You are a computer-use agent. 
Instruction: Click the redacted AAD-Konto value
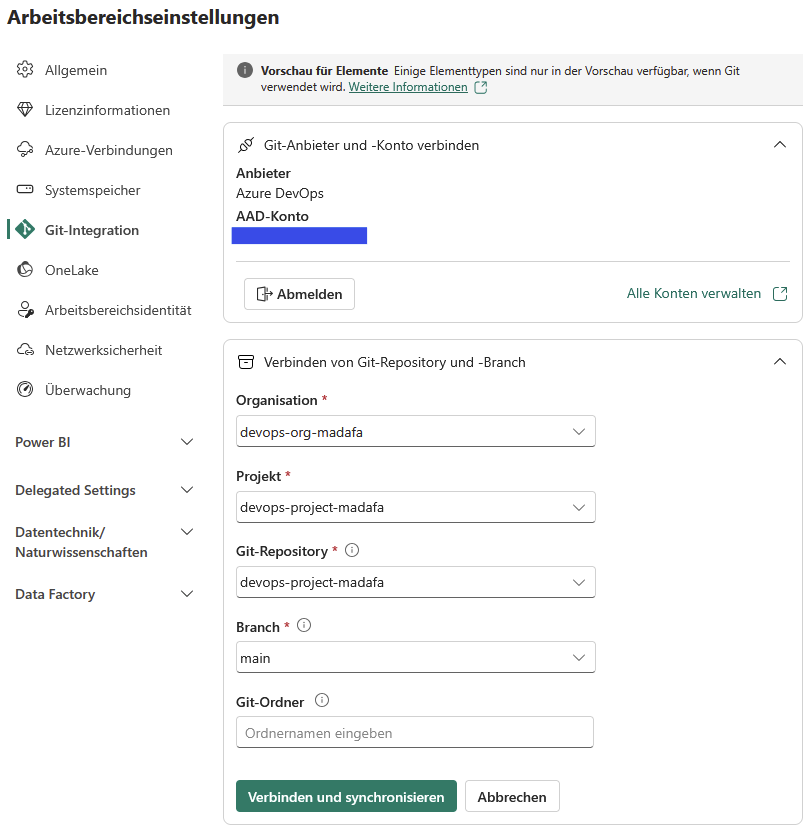coord(299,236)
